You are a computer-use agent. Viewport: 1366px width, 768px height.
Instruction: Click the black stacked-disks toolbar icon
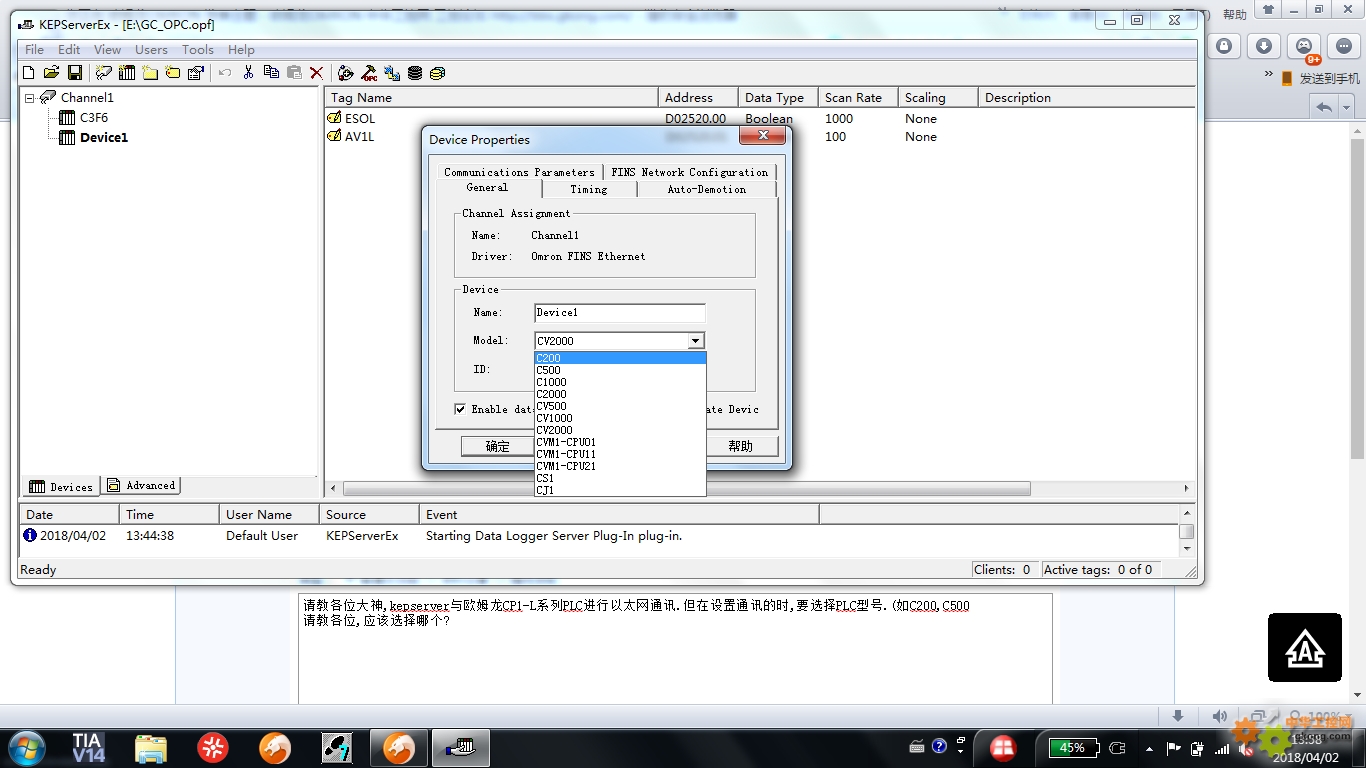pyautogui.click(x=415, y=73)
